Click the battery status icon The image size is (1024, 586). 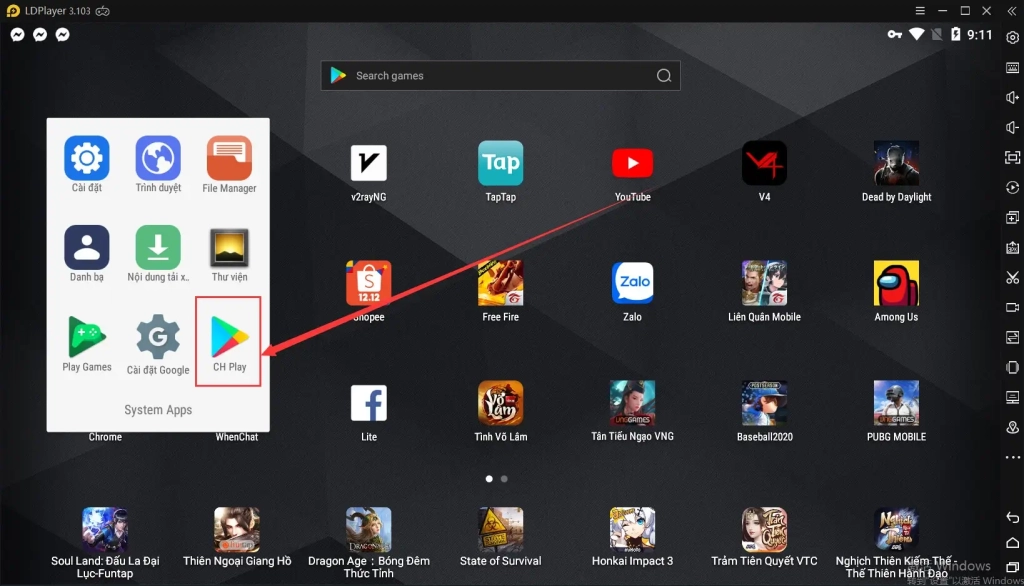click(955, 34)
